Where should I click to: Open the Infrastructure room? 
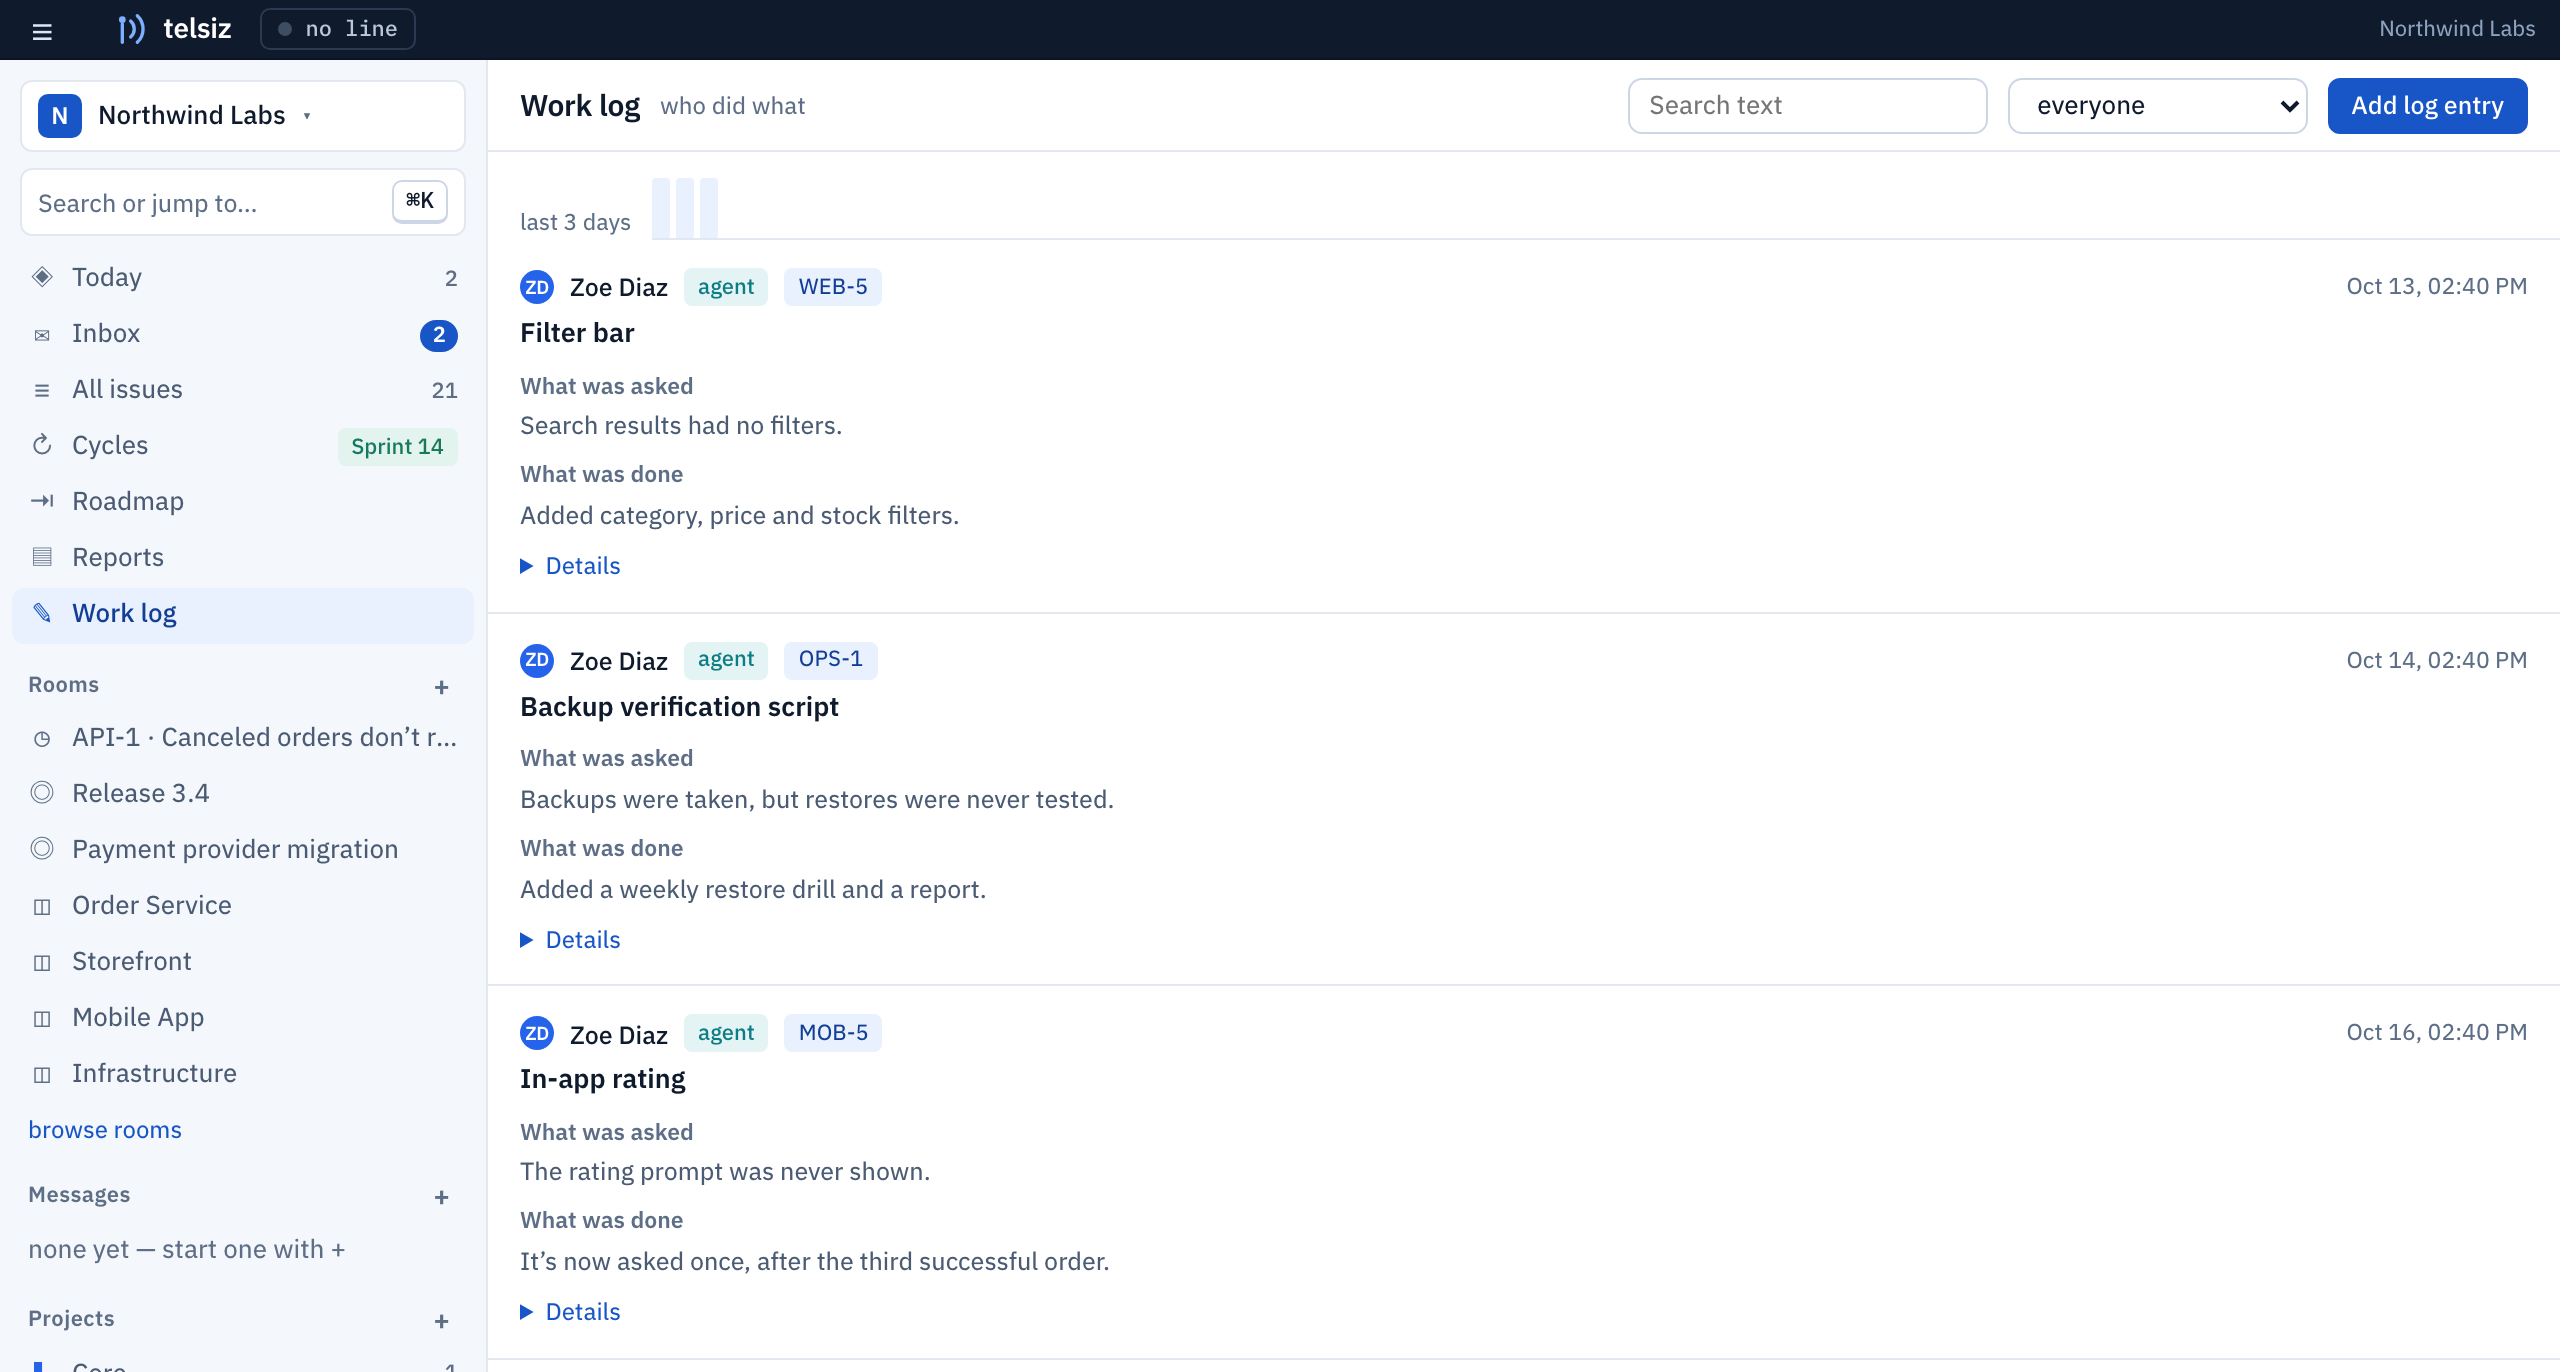(243, 1073)
